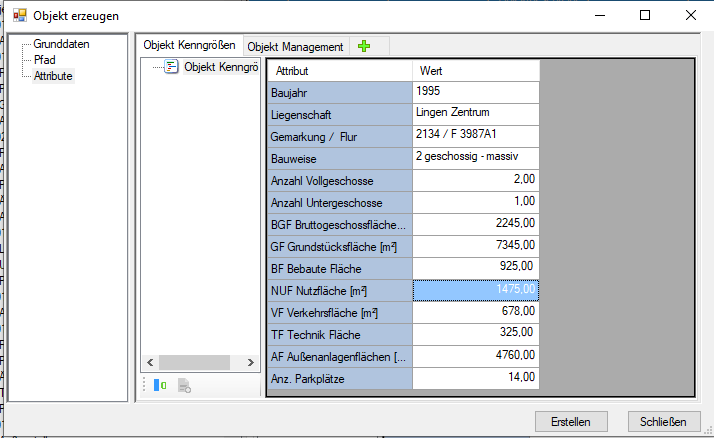The image size is (714, 438).
Task: Select Anzahl Untergeschosse value 1,00
Action: pos(476,203)
